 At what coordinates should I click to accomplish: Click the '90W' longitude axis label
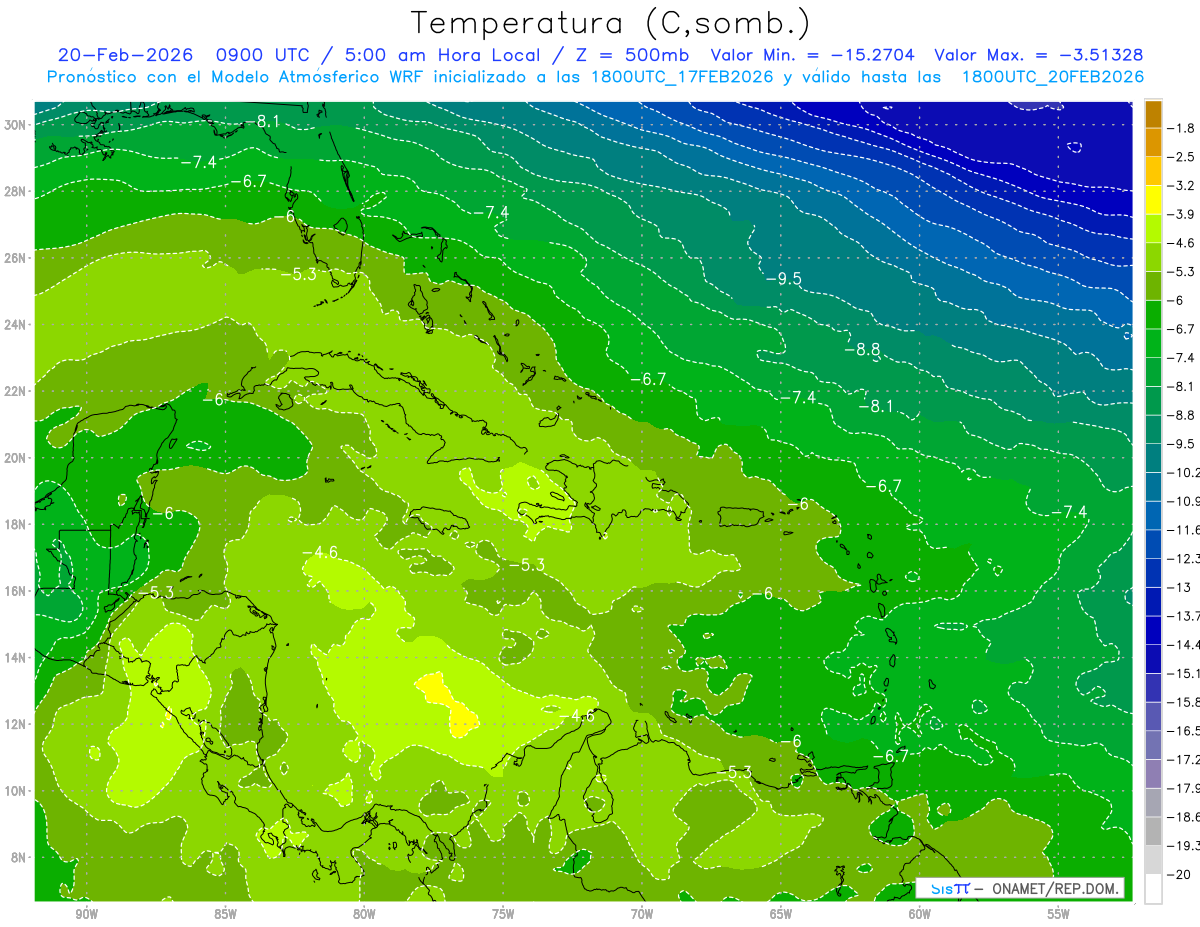[86, 915]
